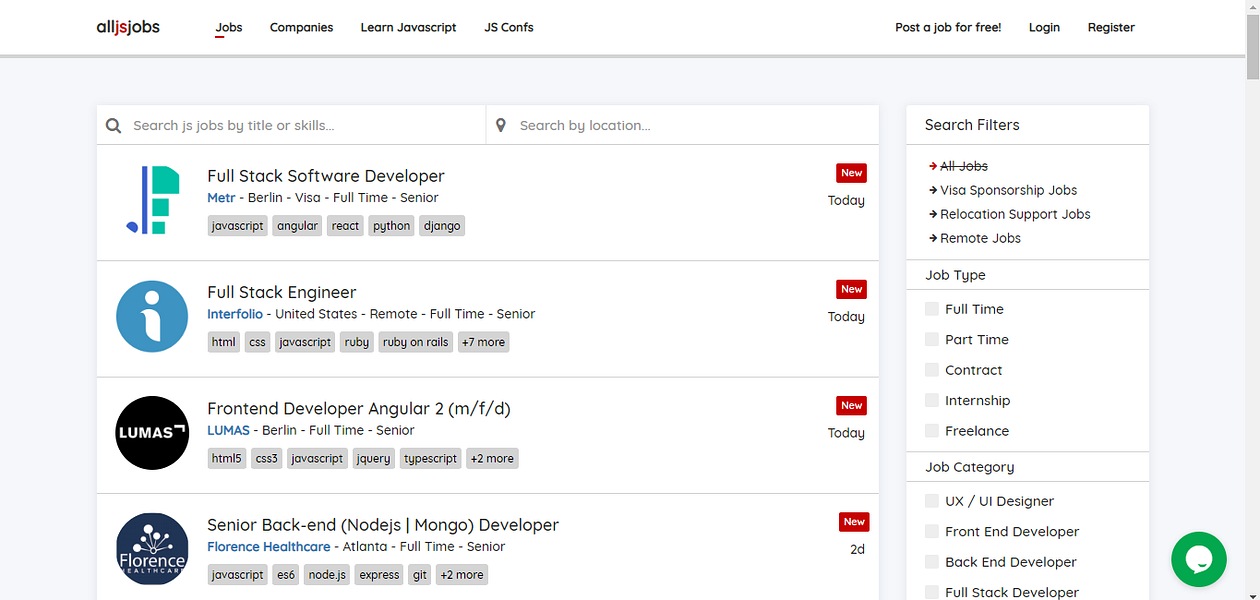Select Visa Sponsorship Jobs filter
The image size is (1260, 600).
(x=1009, y=190)
